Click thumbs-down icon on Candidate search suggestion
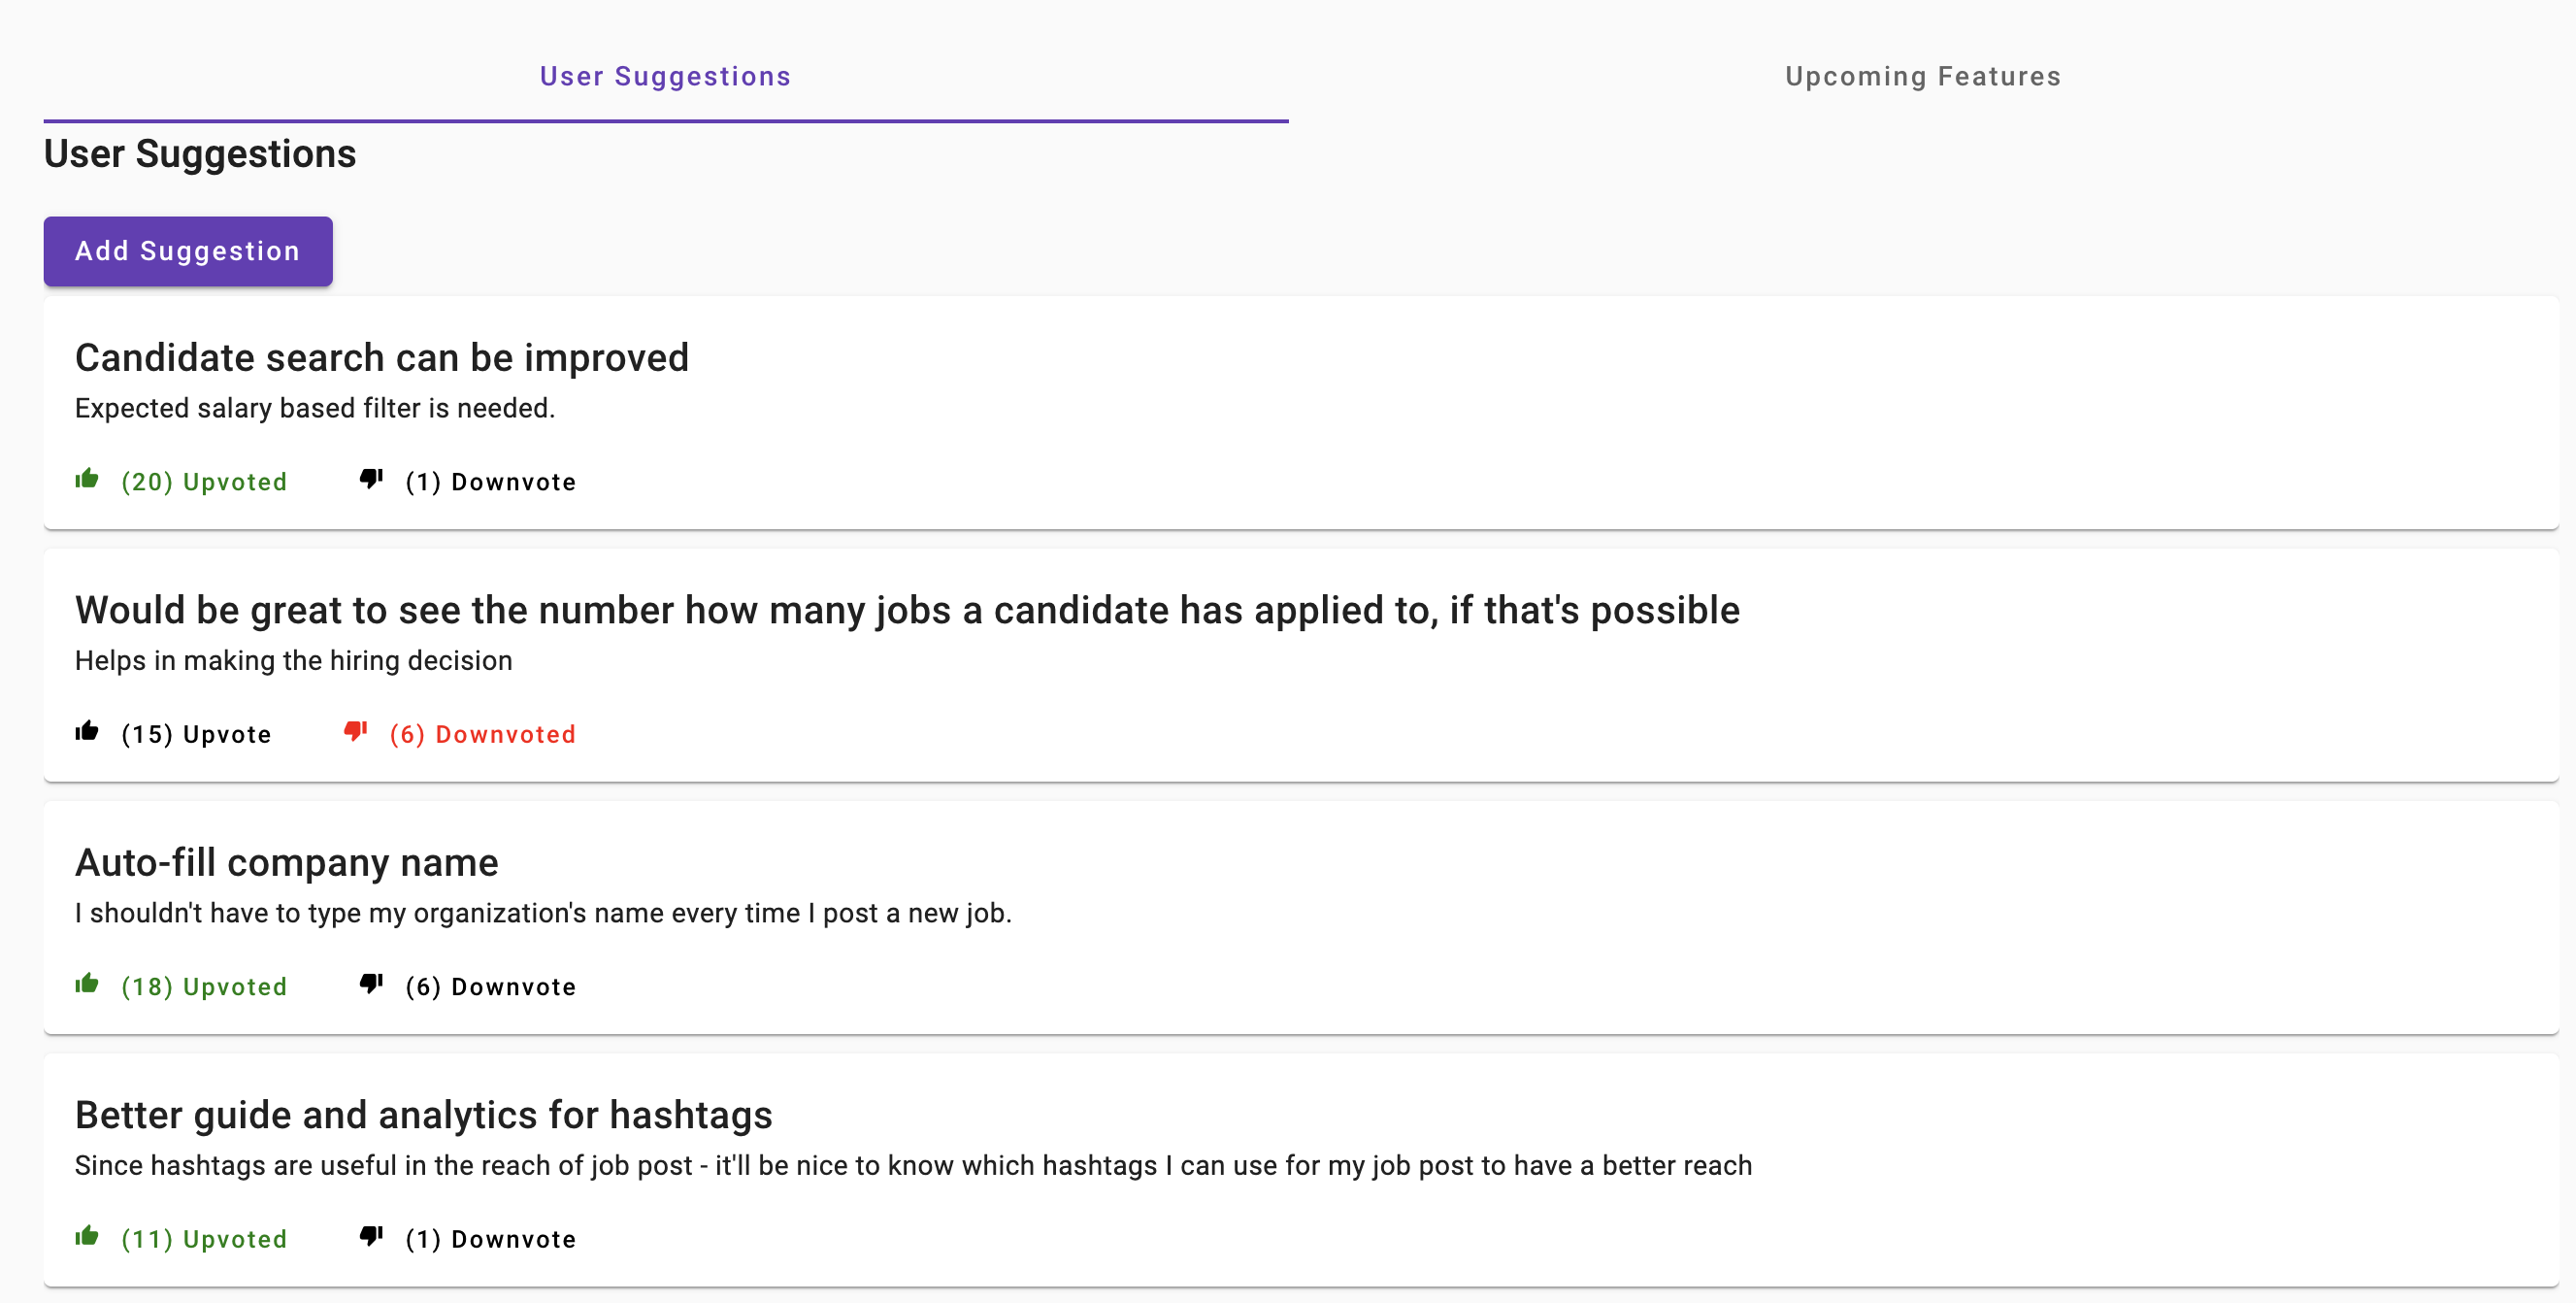Viewport: 2576px width, 1303px height. 371,480
